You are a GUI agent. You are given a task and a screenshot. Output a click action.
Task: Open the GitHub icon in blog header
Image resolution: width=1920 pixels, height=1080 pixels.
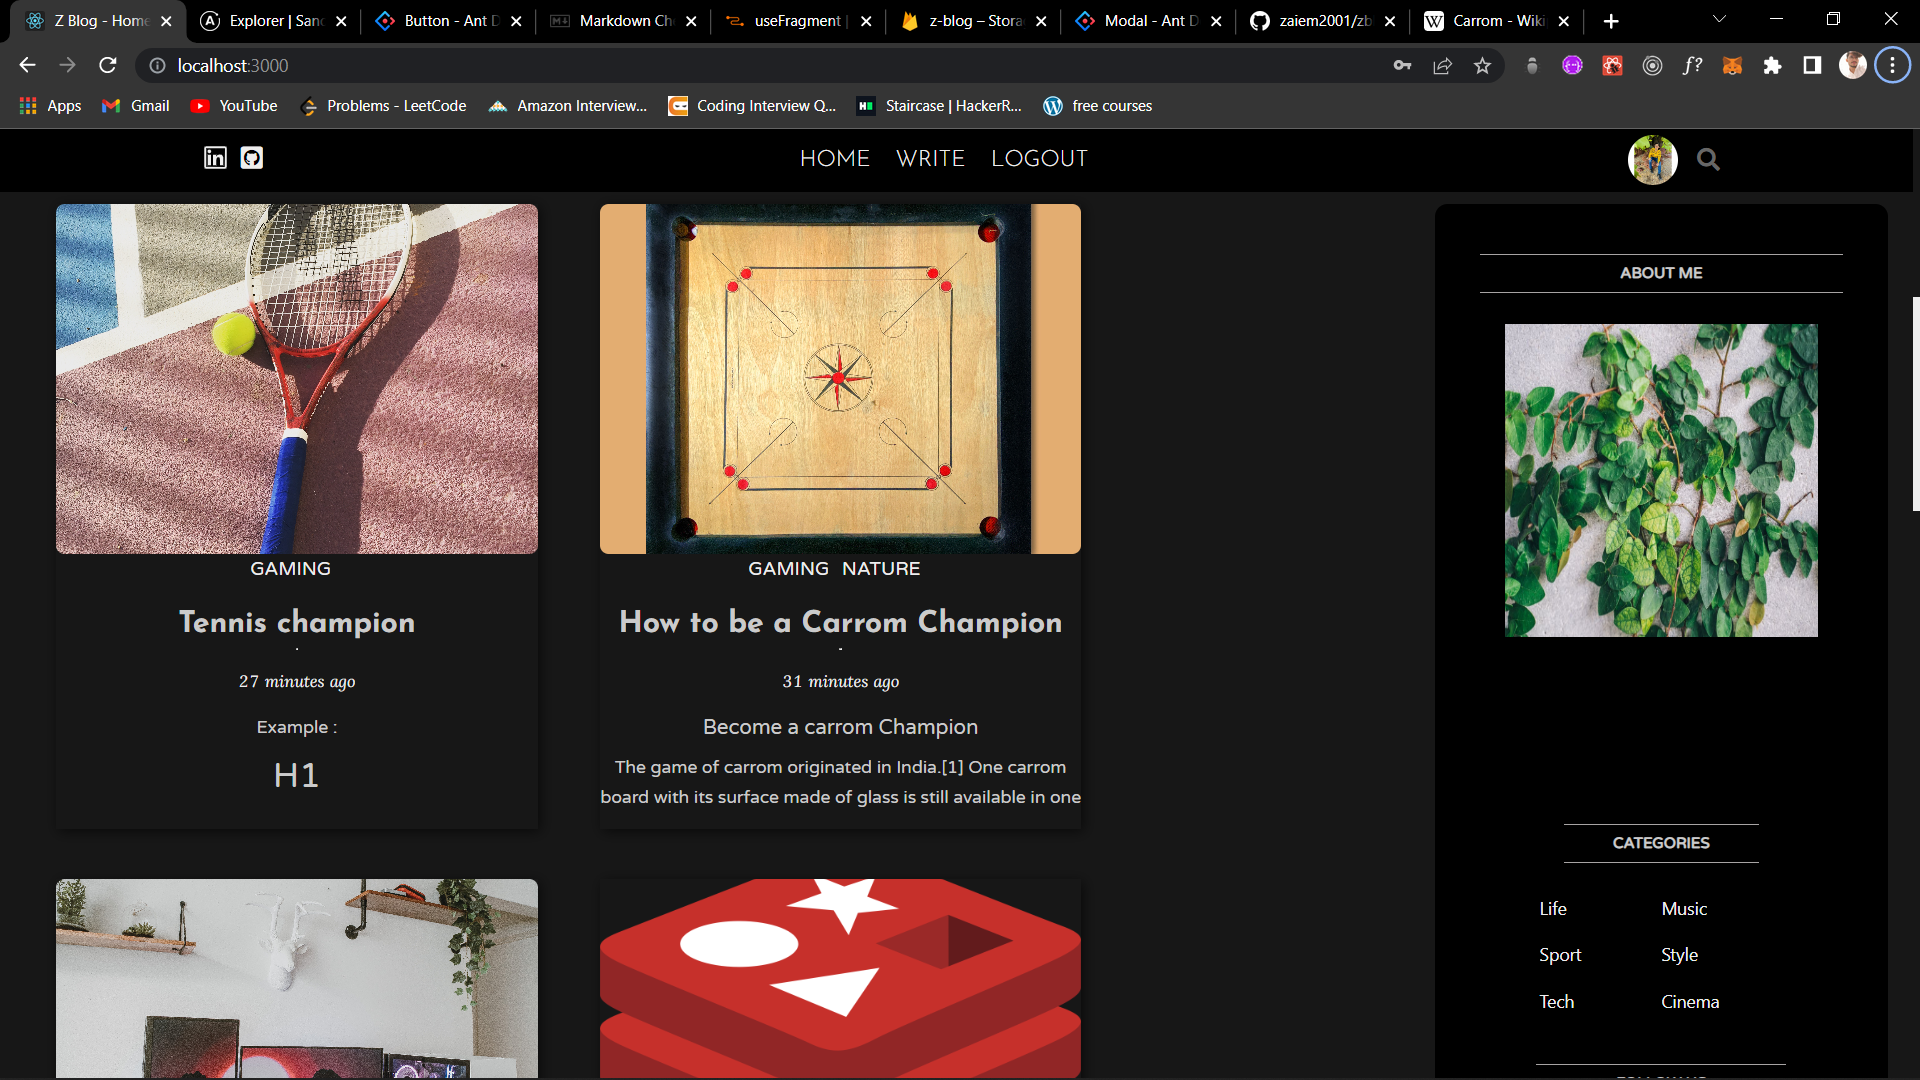click(x=252, y=158)
